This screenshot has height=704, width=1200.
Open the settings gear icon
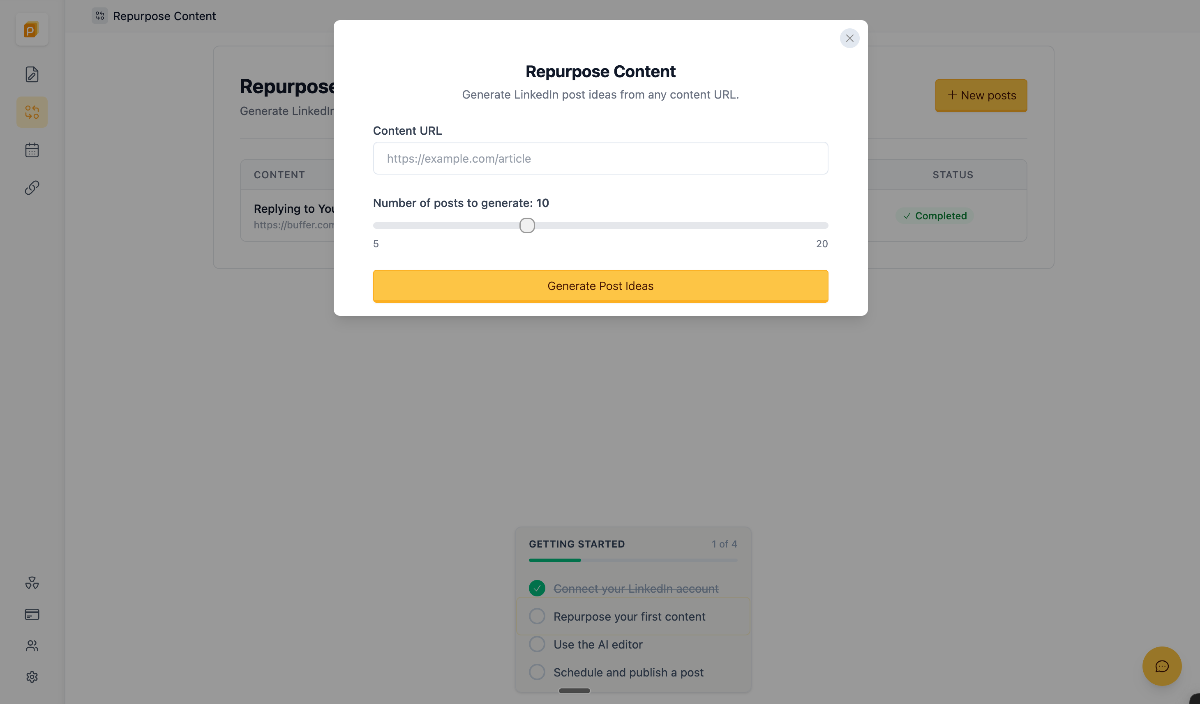pos(32,677)
